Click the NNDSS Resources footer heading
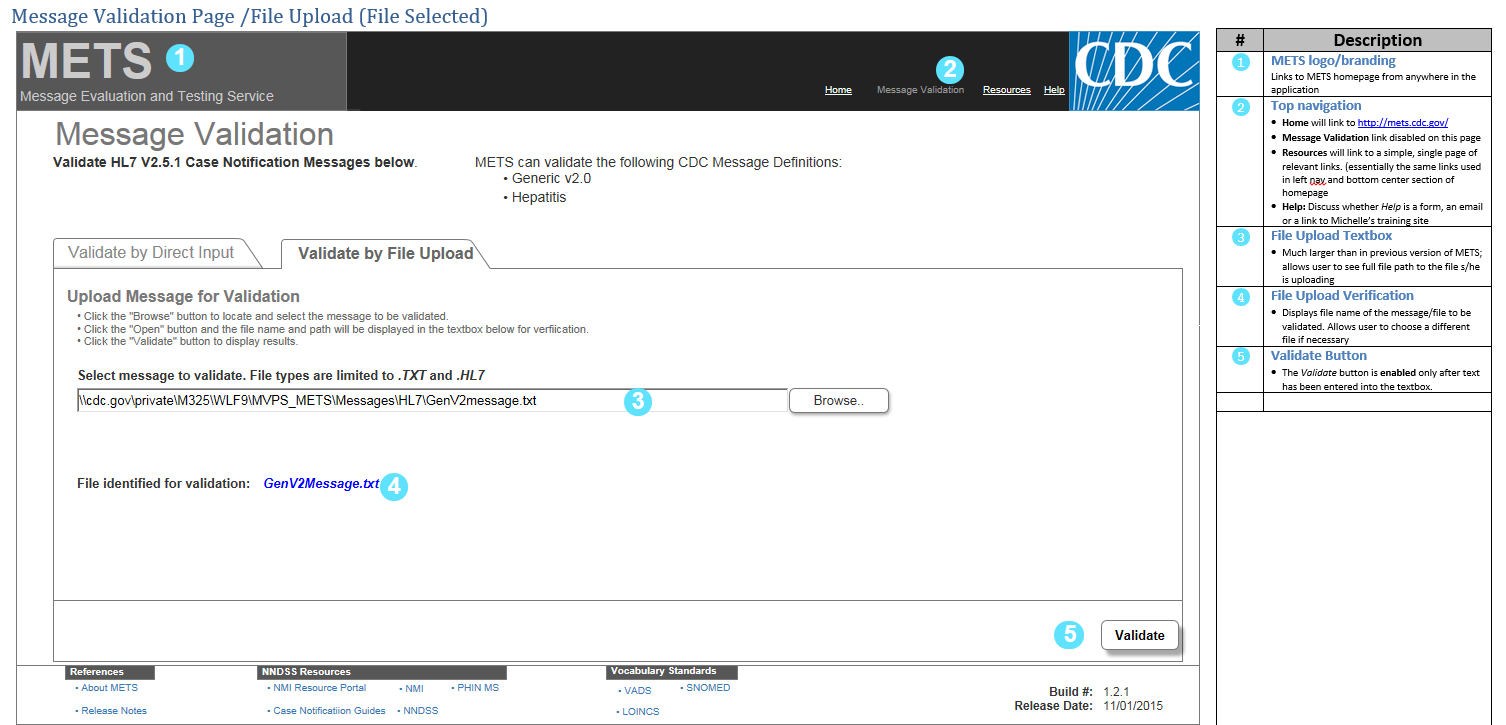This screenshot has height=725, width=1506. tap(382, 672)
